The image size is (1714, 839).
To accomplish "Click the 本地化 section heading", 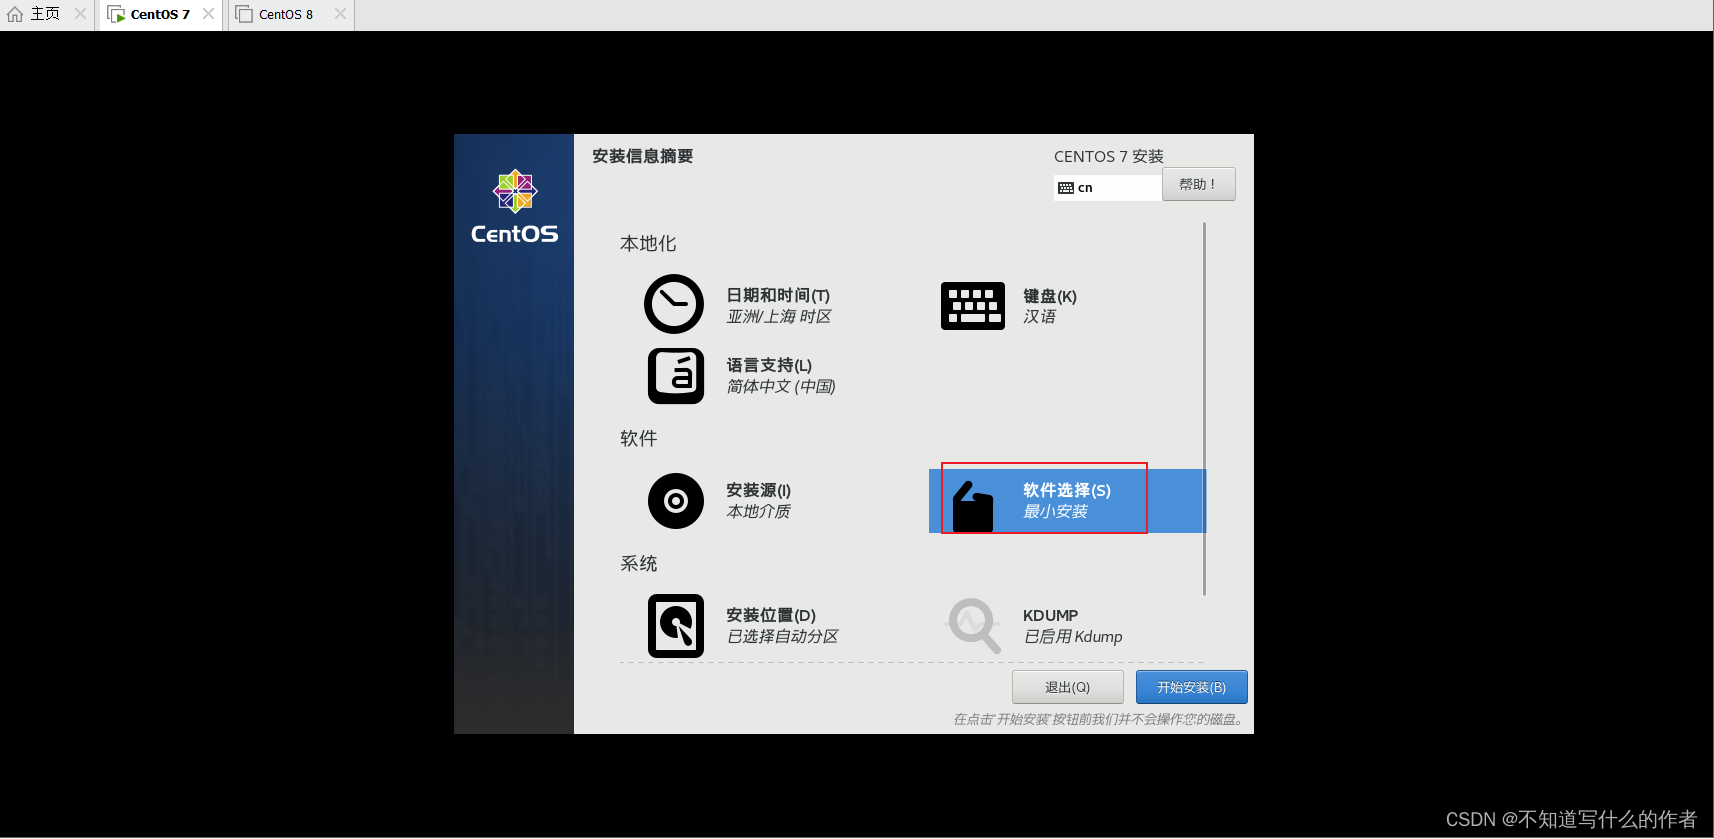I will (648, 244).
